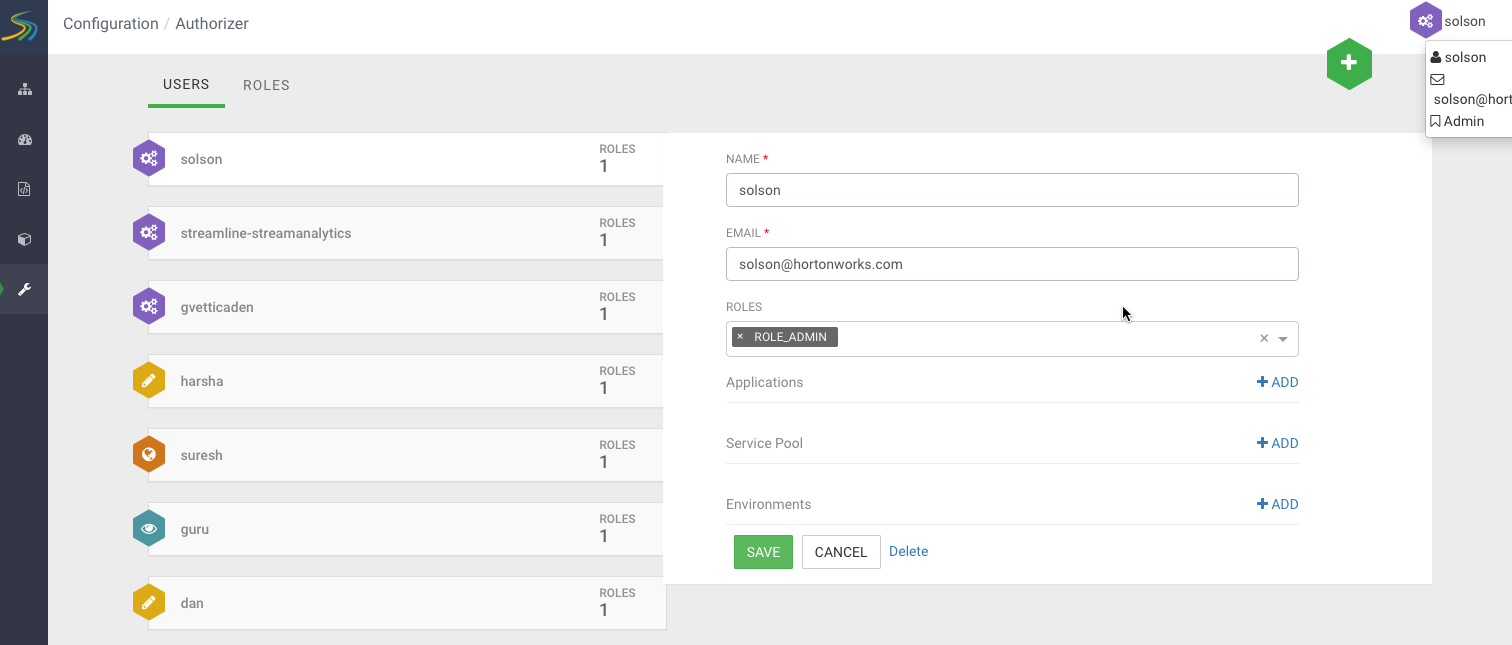Click dan's yellow pencil hexagon icon
Image resolution: width=1512 pixels, height=645 pixels.
pyautogui.click(x=149, y=602)
